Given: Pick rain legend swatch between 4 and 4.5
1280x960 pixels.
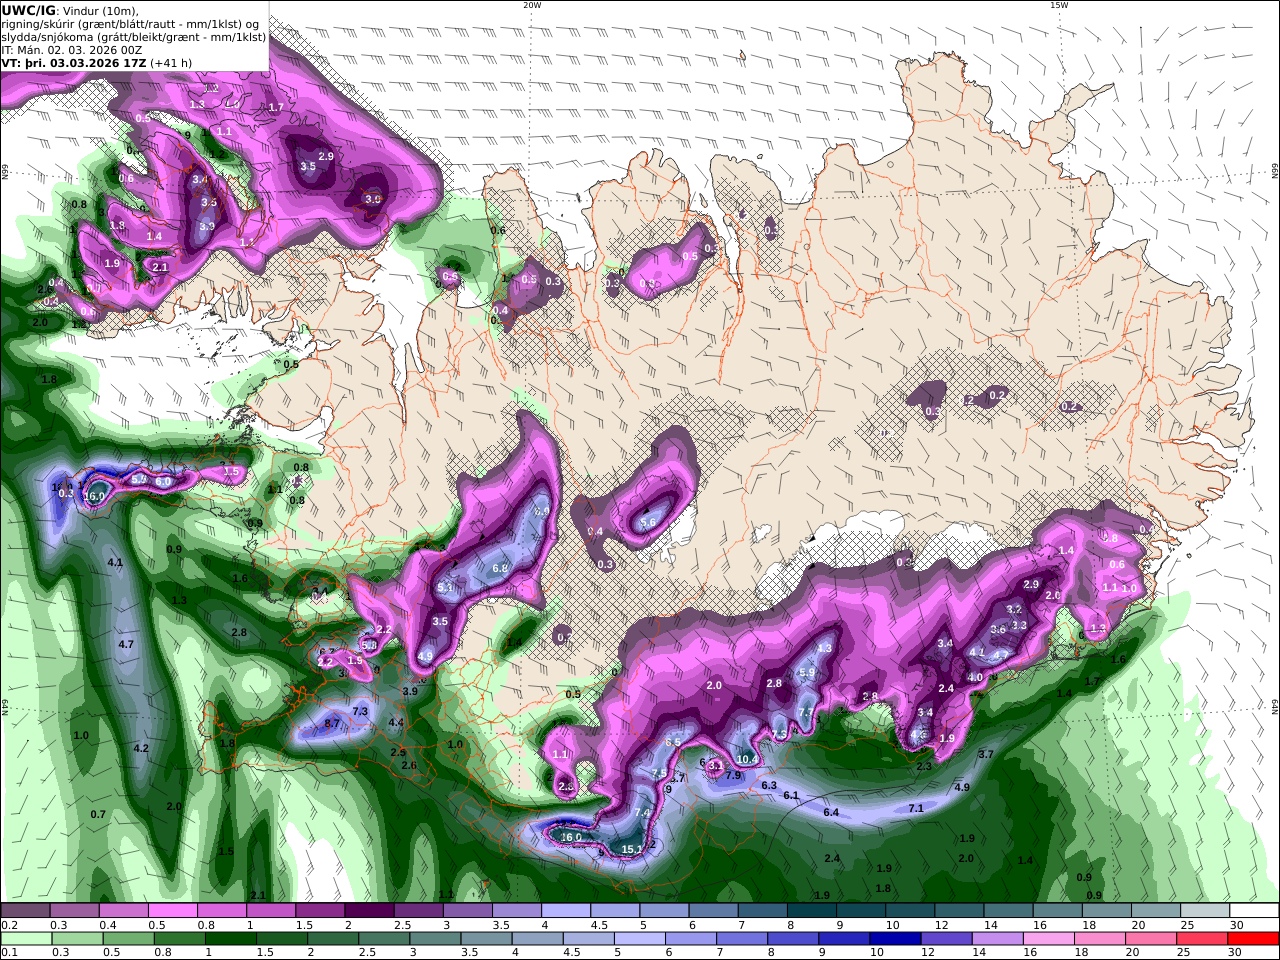Looking at the screenshot, I should 536,938.
